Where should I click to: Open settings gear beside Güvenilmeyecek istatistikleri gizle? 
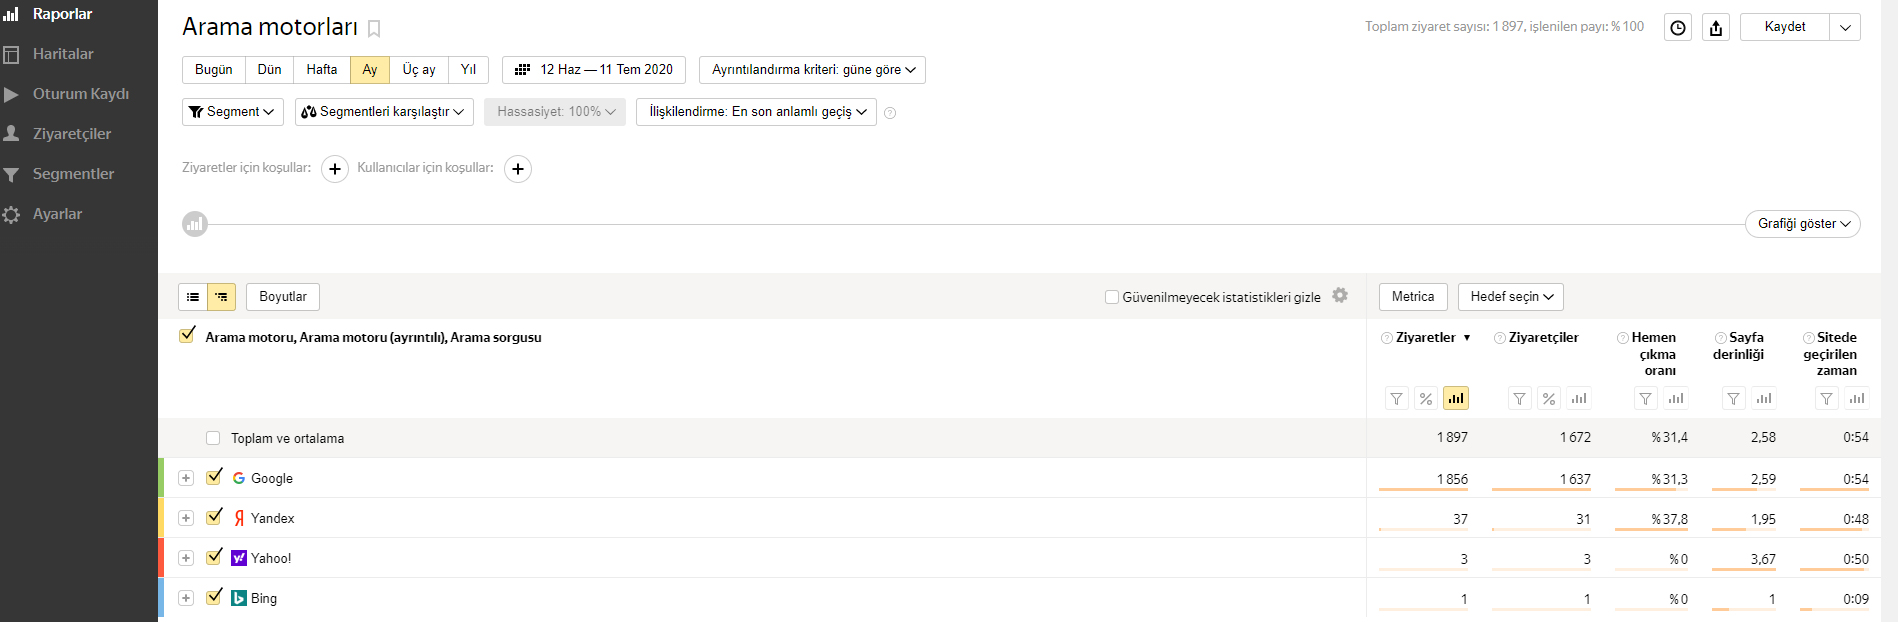[1340, 296]
